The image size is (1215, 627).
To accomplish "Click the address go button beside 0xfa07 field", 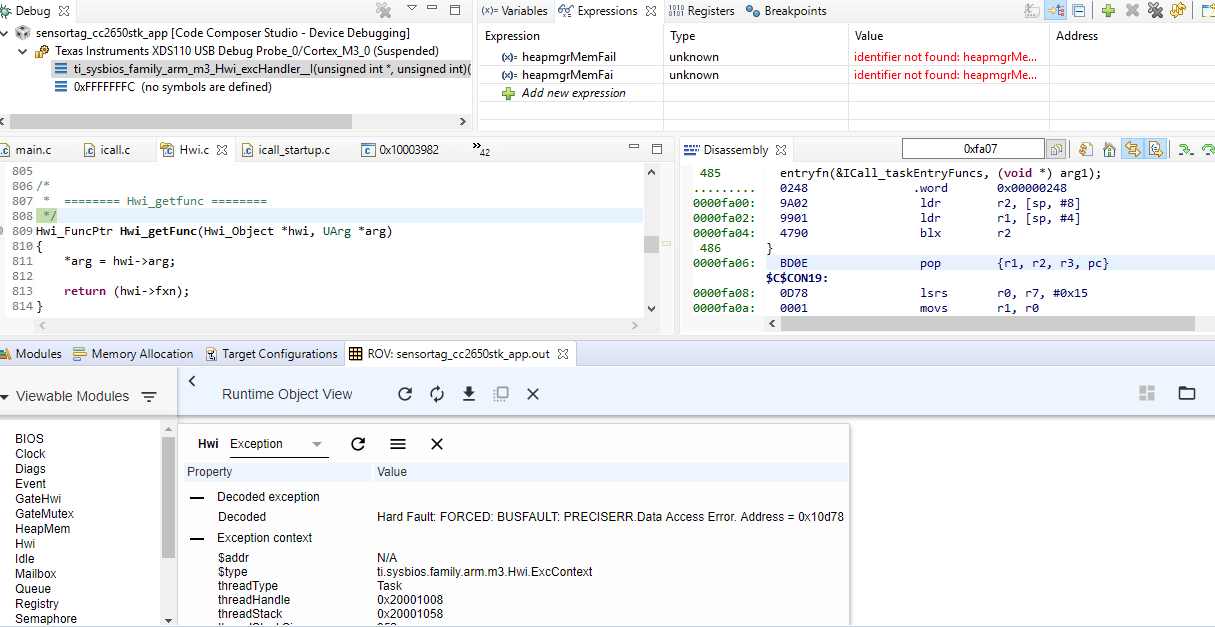I will 1056,149.
